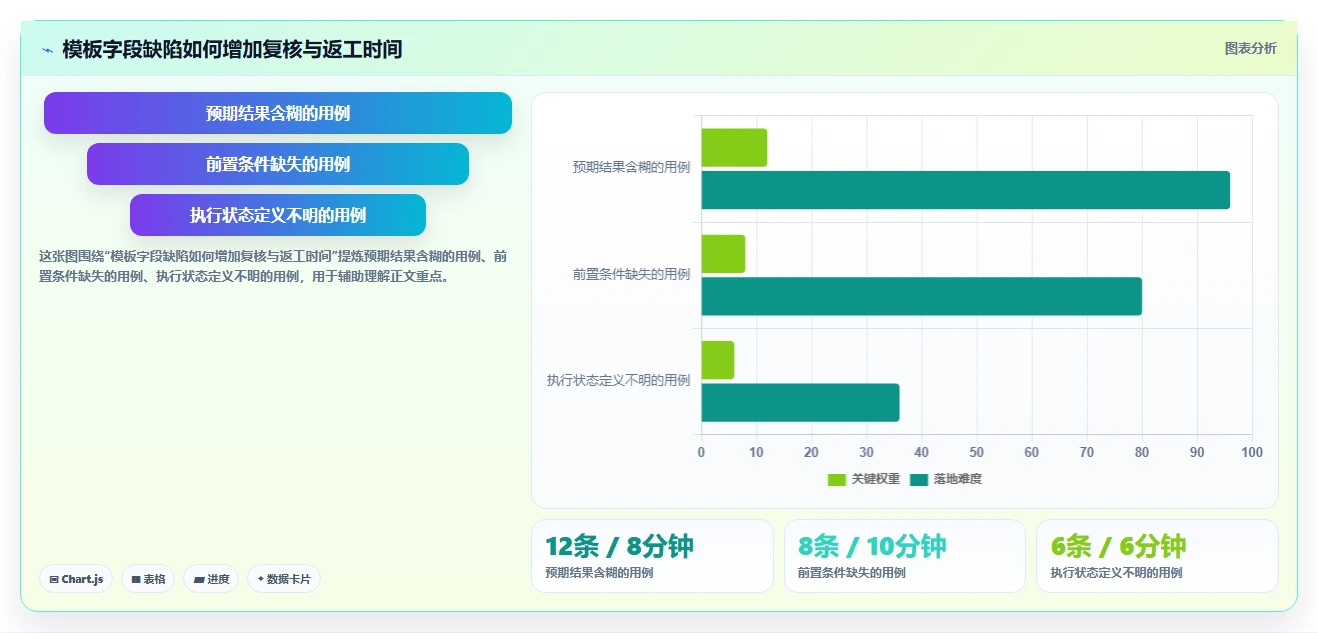Viewport: 1318px width, 633px height.
Task: Click the x-axis tick label 50
Action: point(976,453)
